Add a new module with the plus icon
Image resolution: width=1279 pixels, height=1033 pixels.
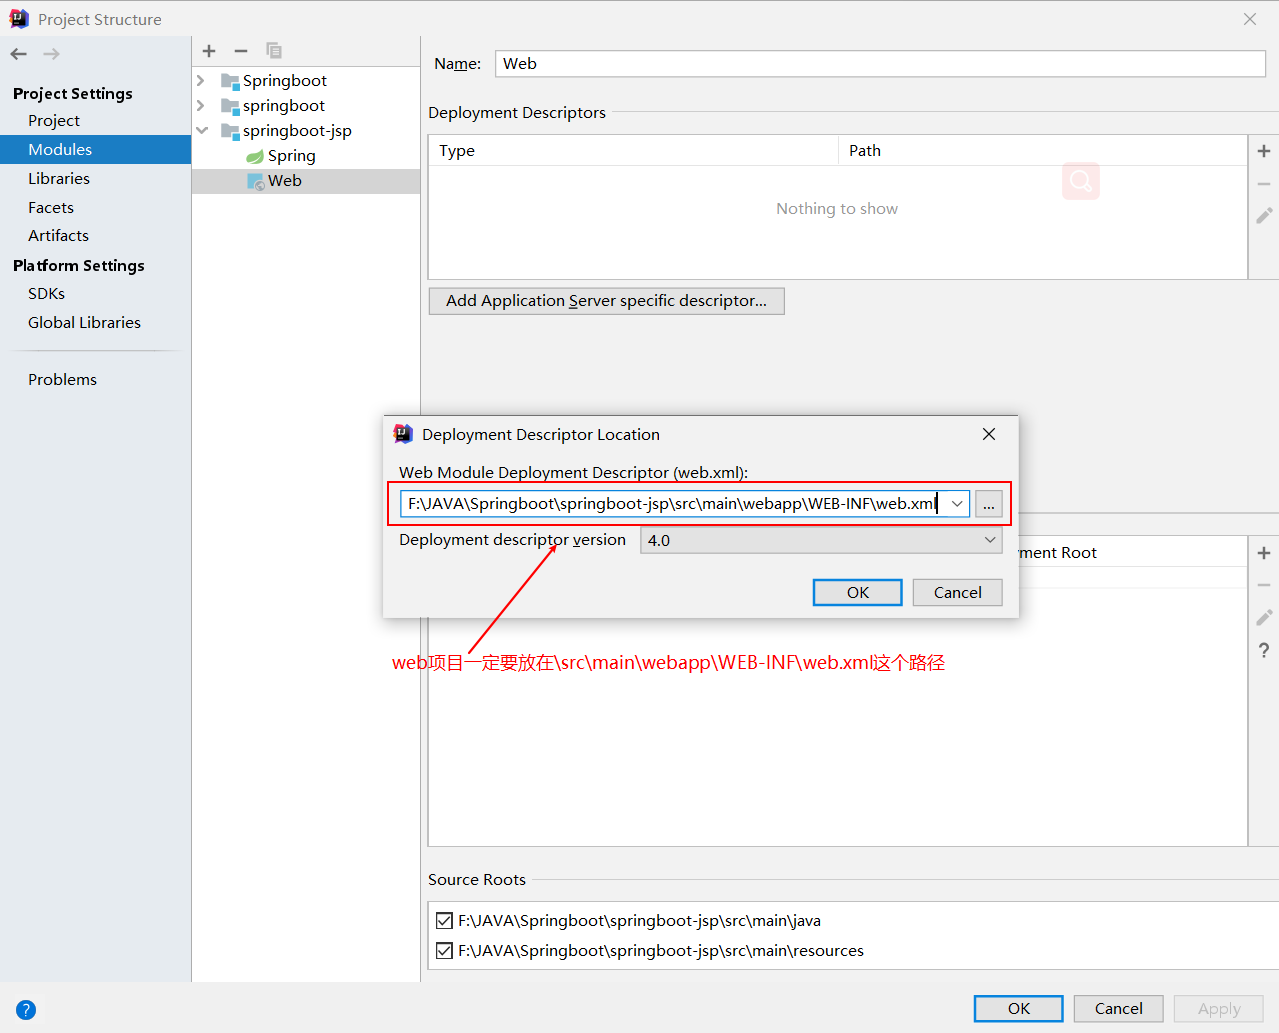coord(209,51)
